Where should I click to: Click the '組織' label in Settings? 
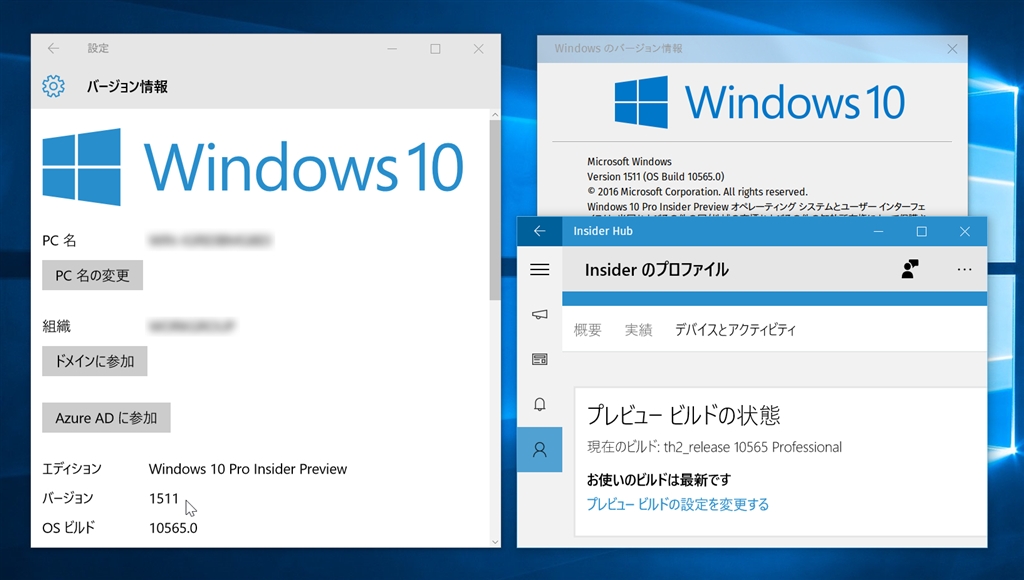click(x=56, y=326)
